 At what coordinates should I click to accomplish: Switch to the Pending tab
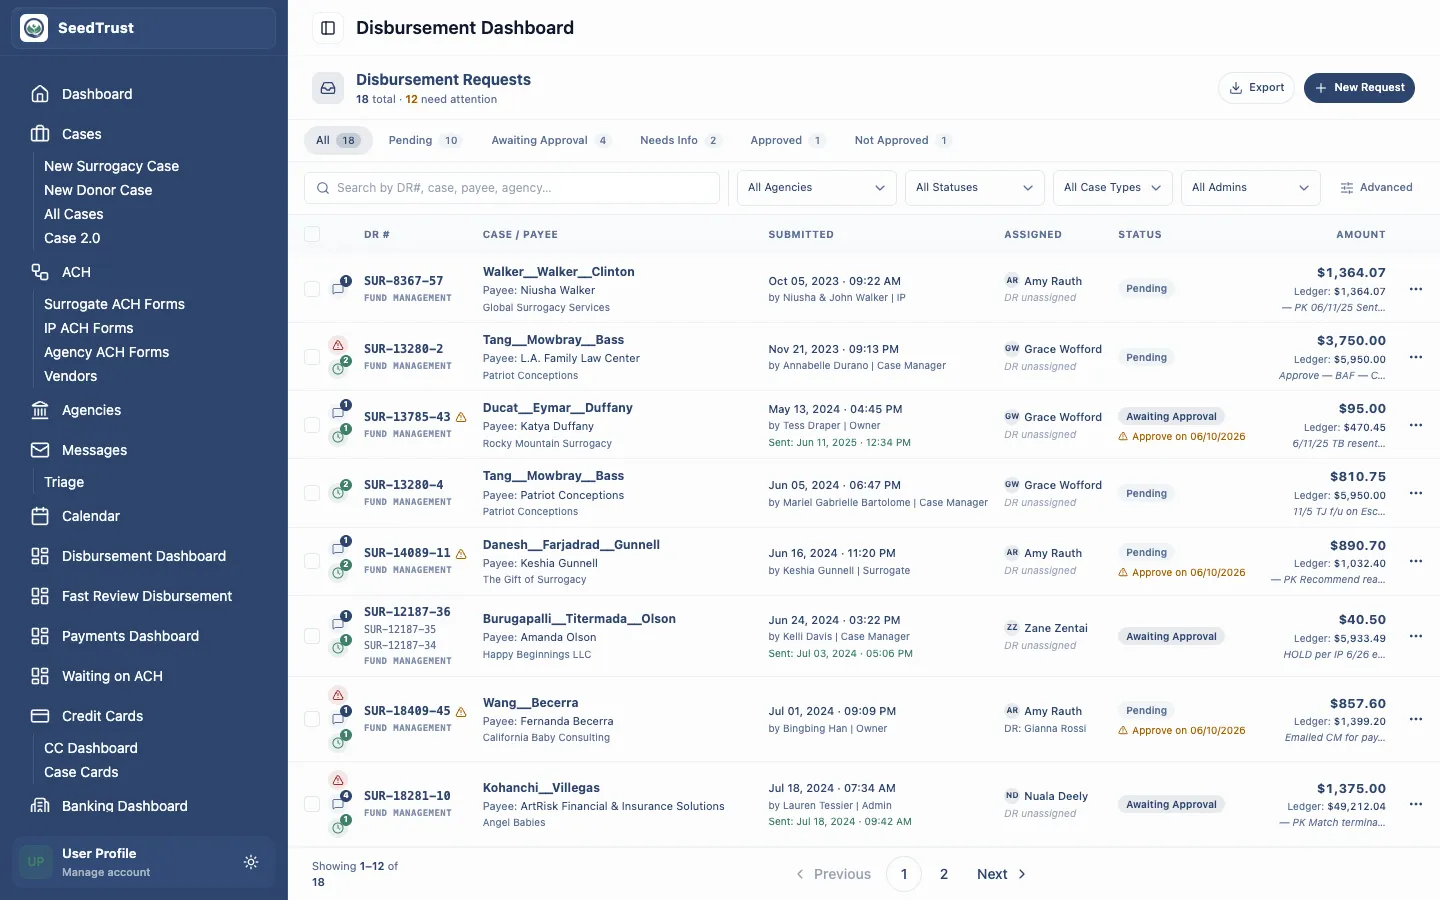coord(425,140)
